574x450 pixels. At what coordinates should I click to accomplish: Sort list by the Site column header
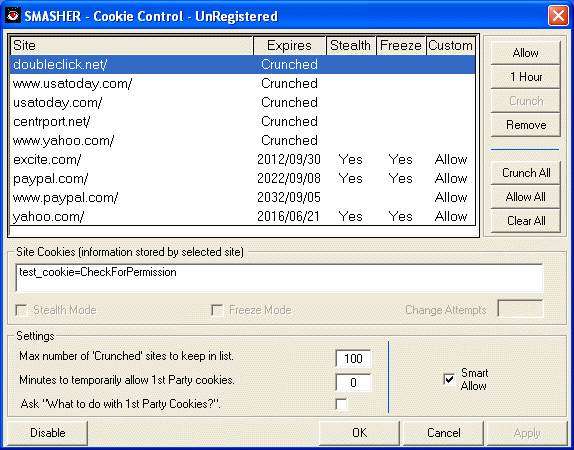coord(132,45)
